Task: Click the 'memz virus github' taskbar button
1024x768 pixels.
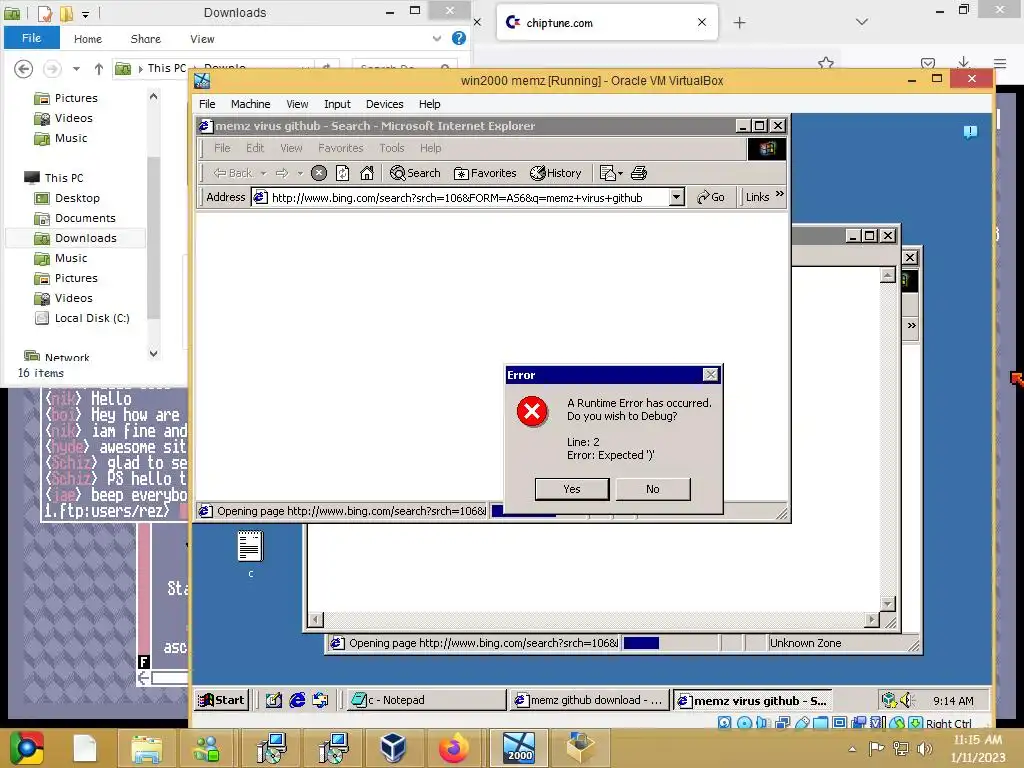Action: (753, 700)
